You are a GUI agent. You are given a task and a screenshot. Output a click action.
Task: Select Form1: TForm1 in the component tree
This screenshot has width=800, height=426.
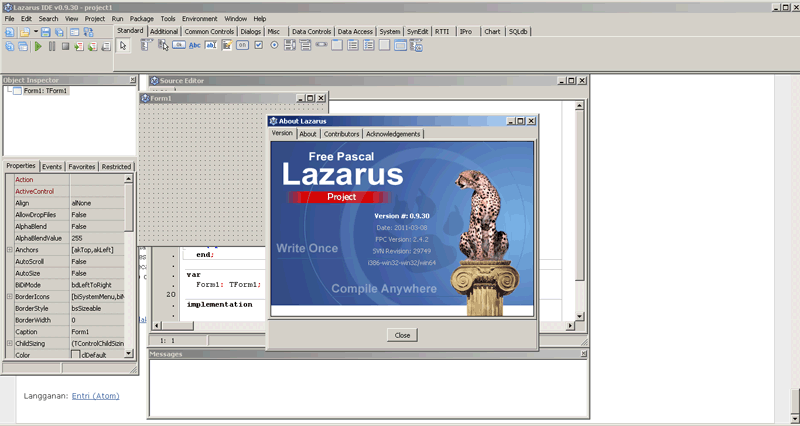tap(45, 91)
